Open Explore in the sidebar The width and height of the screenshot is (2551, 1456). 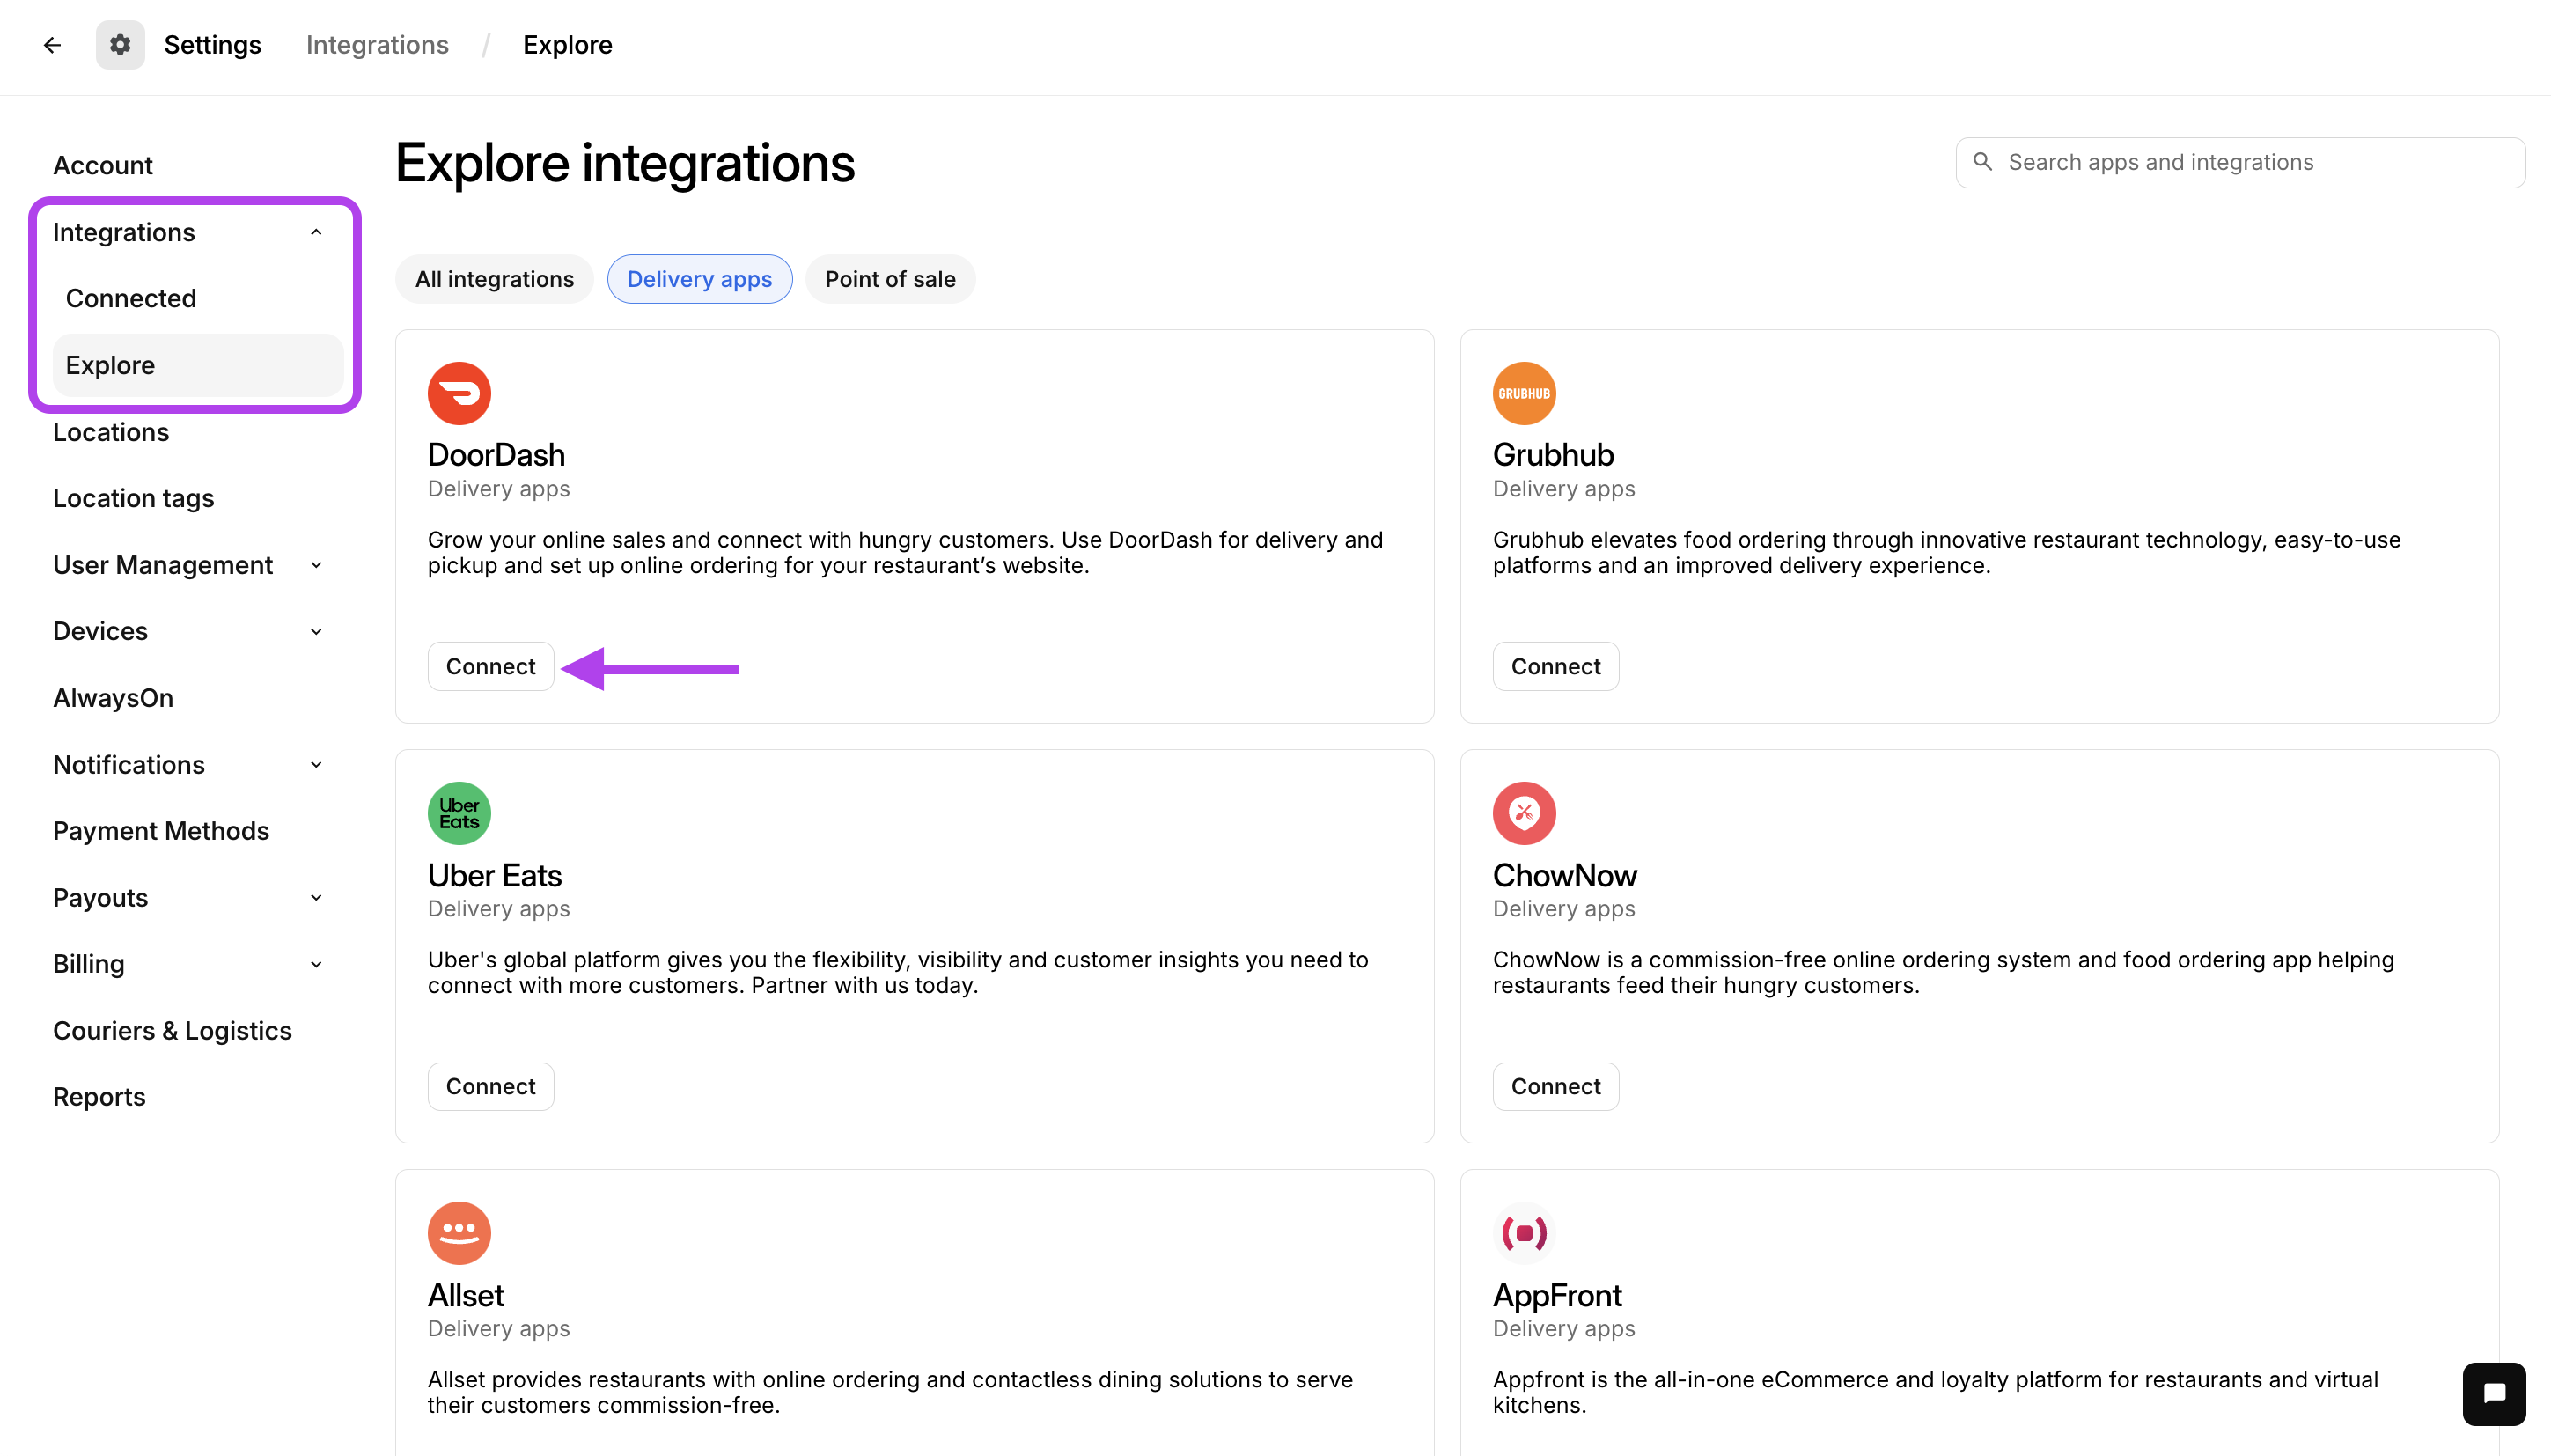pyautogui.click(x=198, y=365)
